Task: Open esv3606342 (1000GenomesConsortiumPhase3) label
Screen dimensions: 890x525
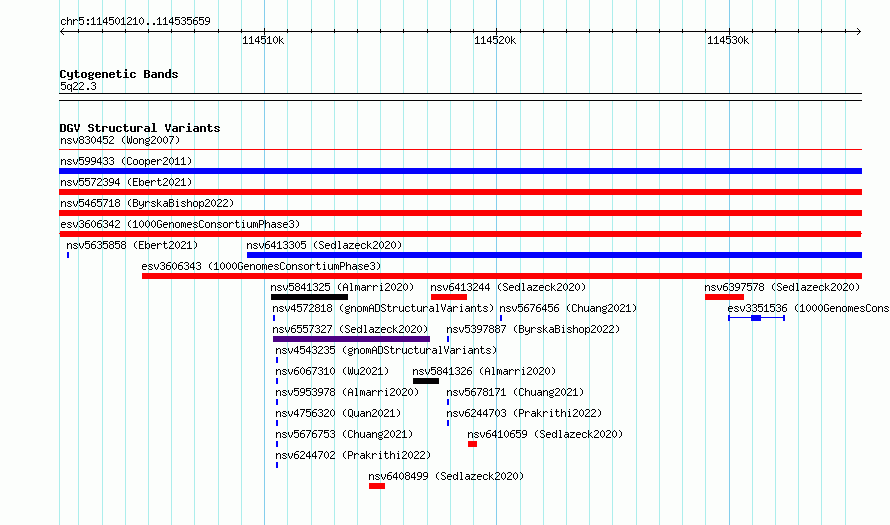Action: tap(180, 224)
